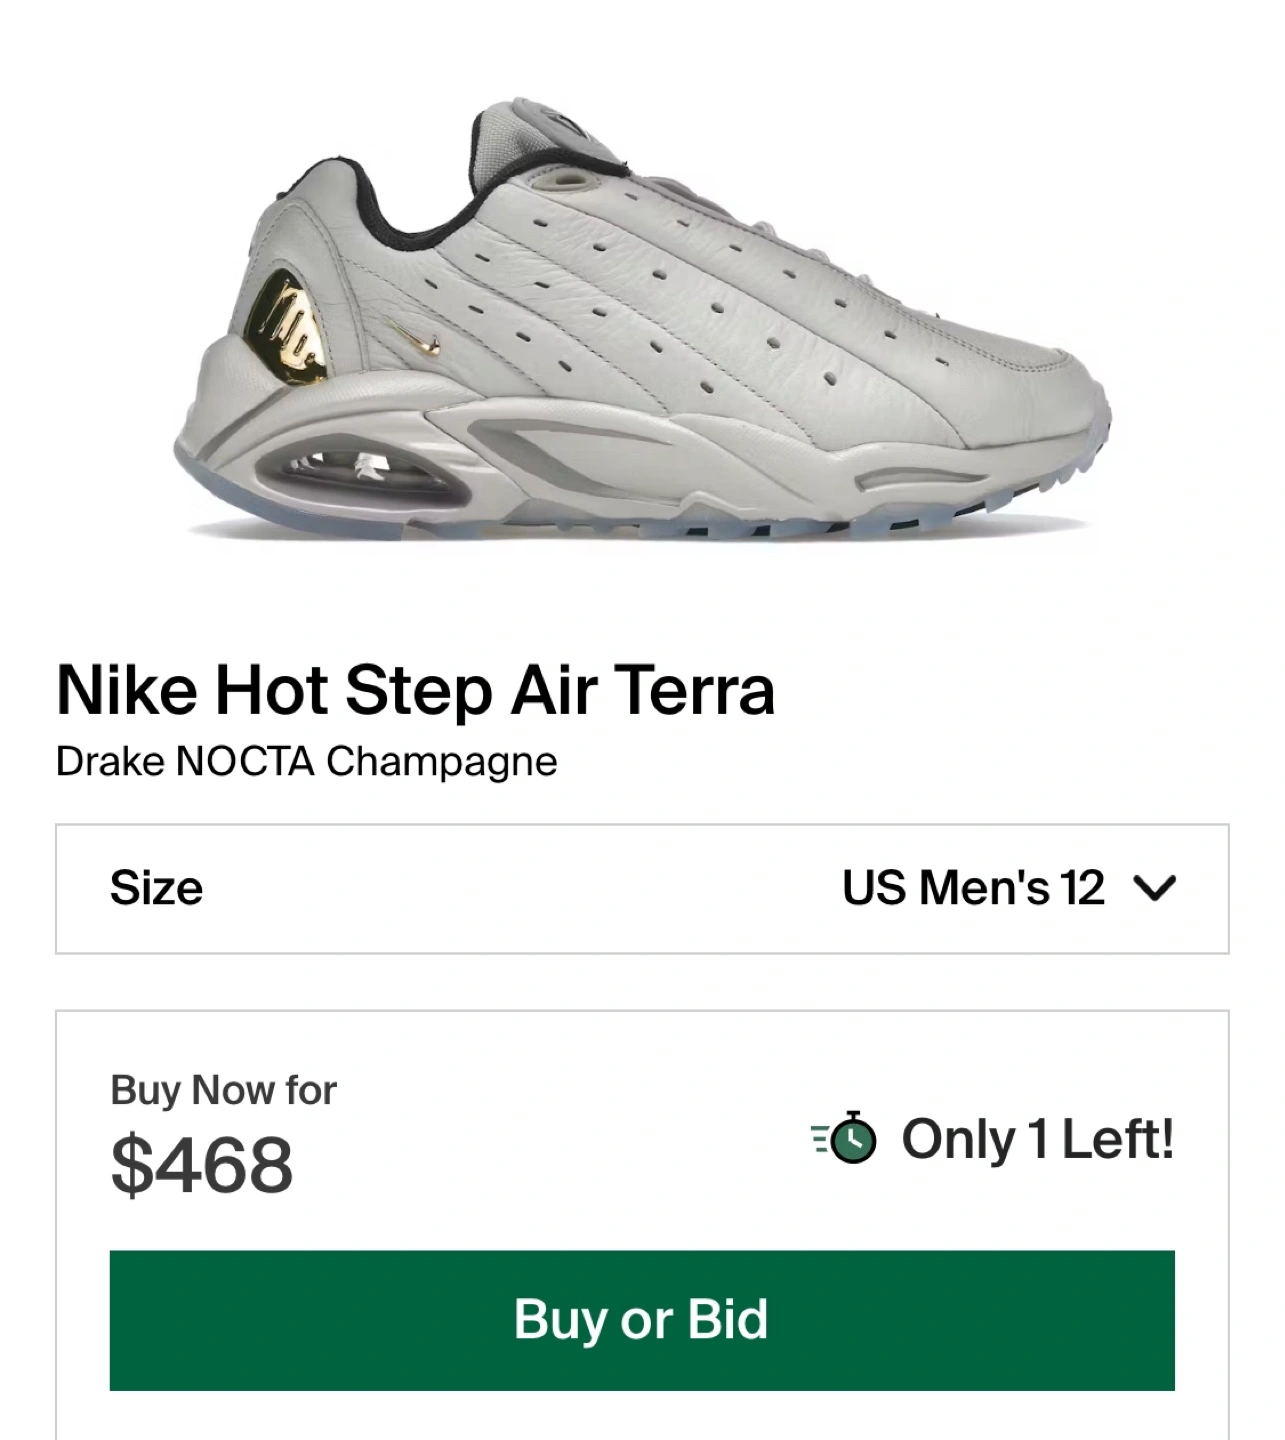Open the US Men's 12 size selector
Viewport: 1285px width, 1440px height.
pos(973,888)
